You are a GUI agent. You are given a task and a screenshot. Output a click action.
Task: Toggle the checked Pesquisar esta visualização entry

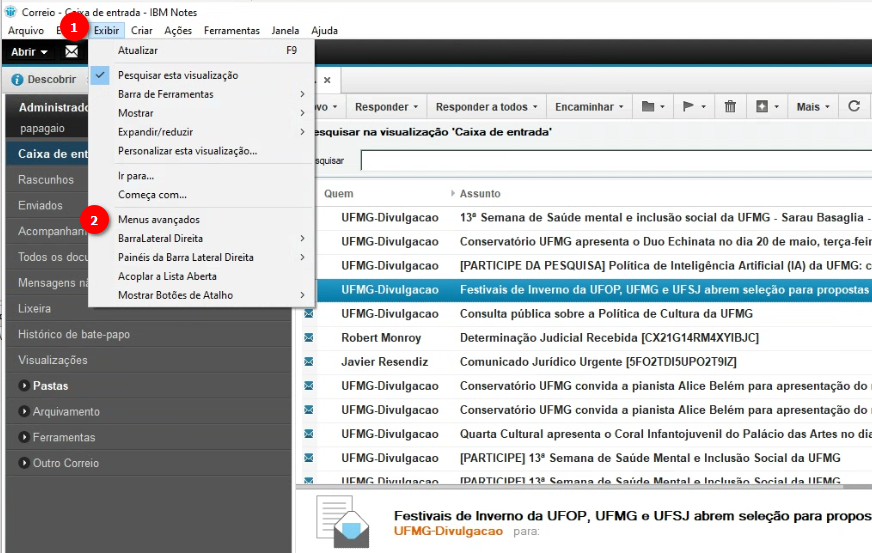pos(202,75)
